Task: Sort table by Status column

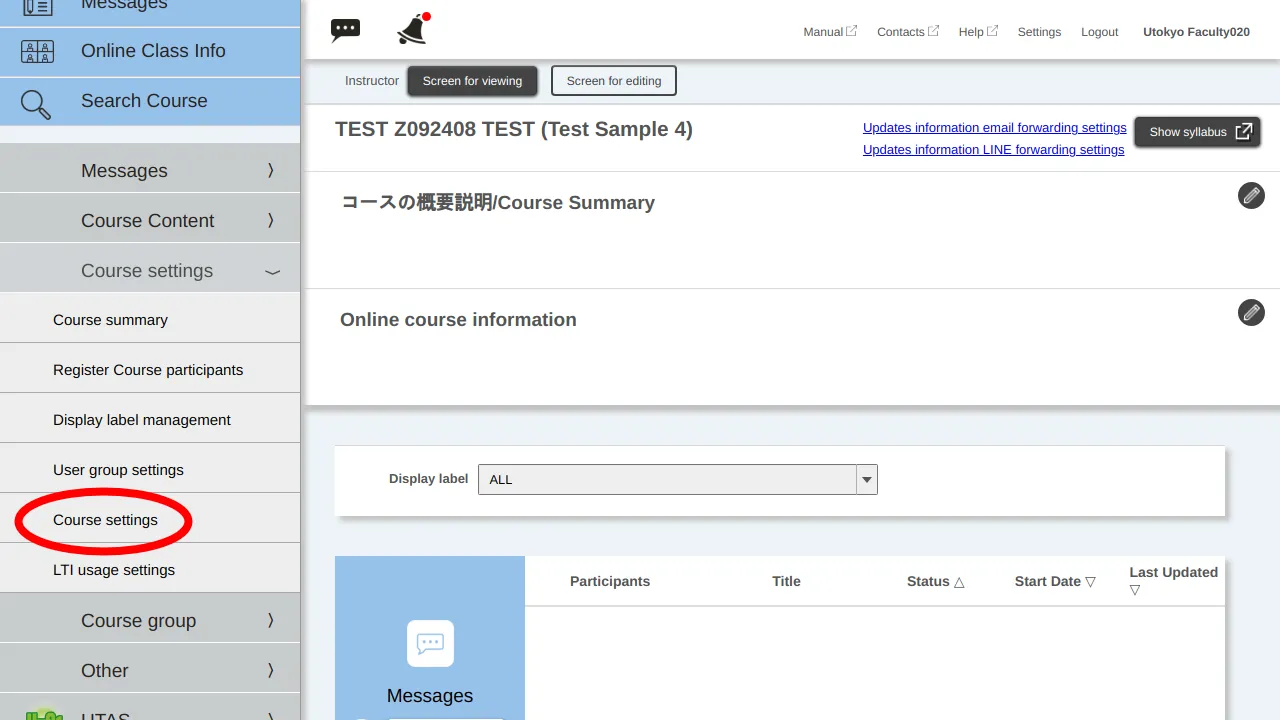Action: pos(935,582)
